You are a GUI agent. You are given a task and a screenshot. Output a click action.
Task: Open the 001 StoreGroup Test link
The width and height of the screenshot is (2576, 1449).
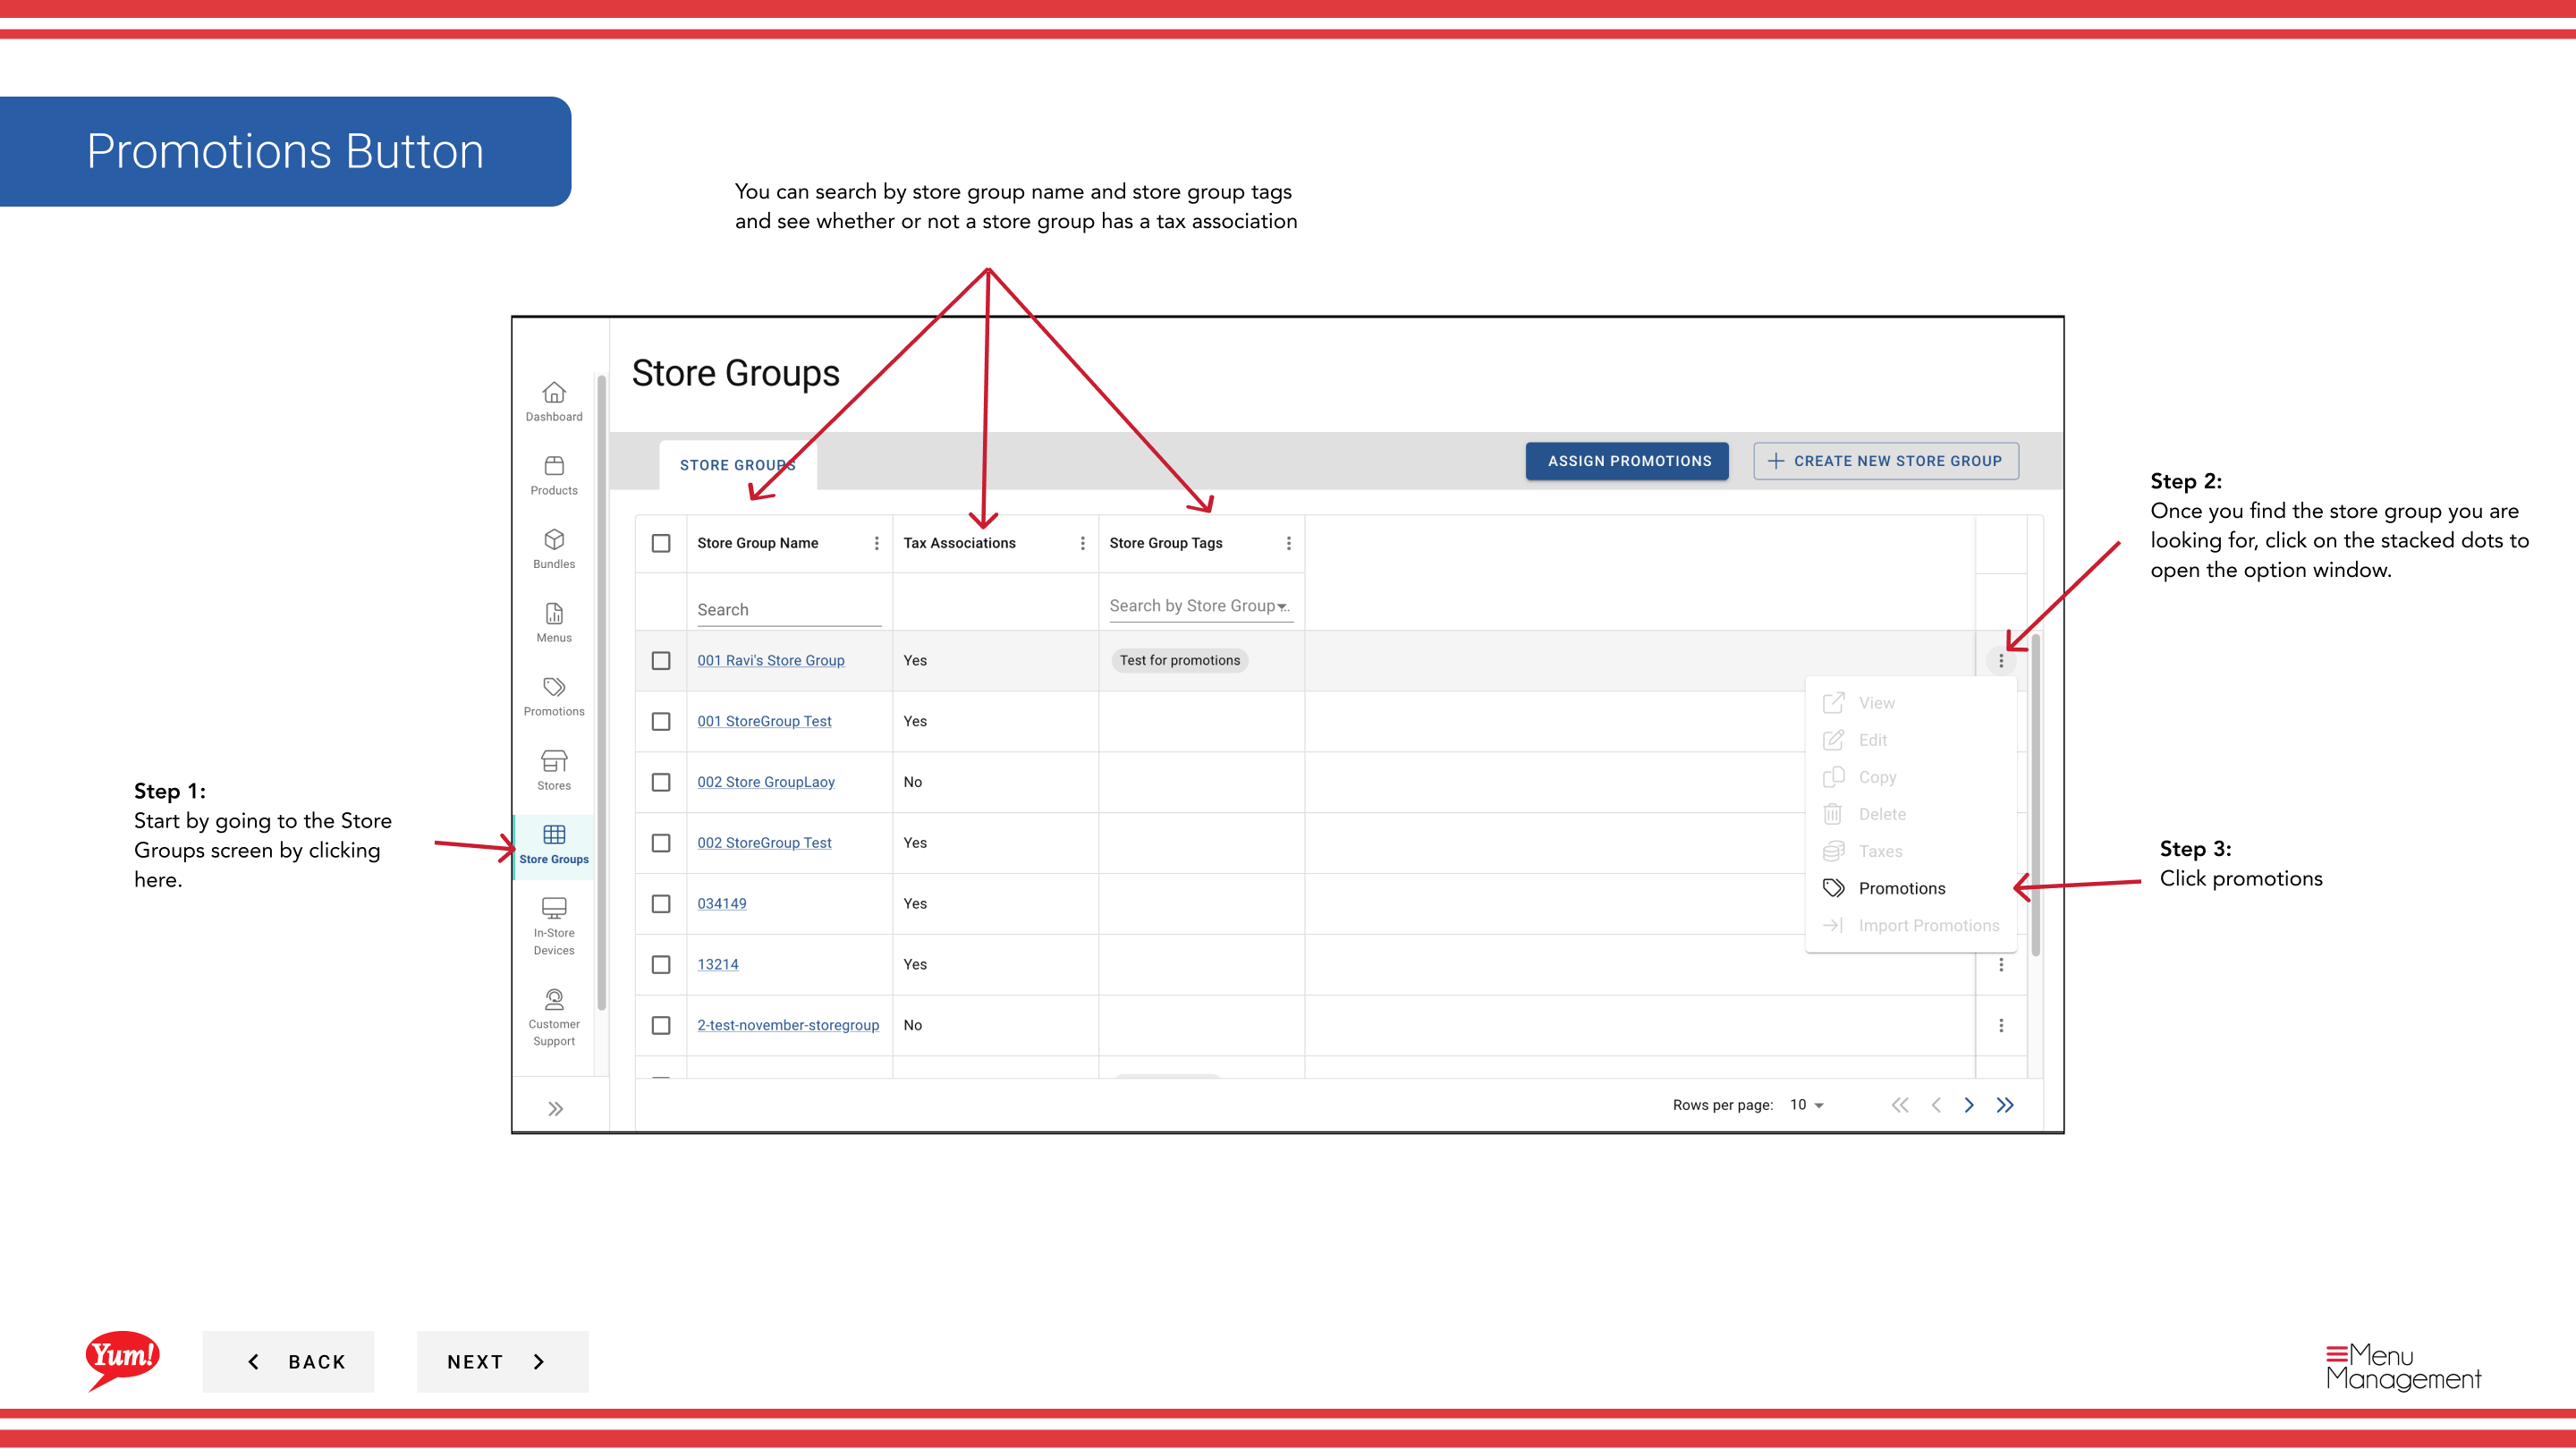pos(764,721)
